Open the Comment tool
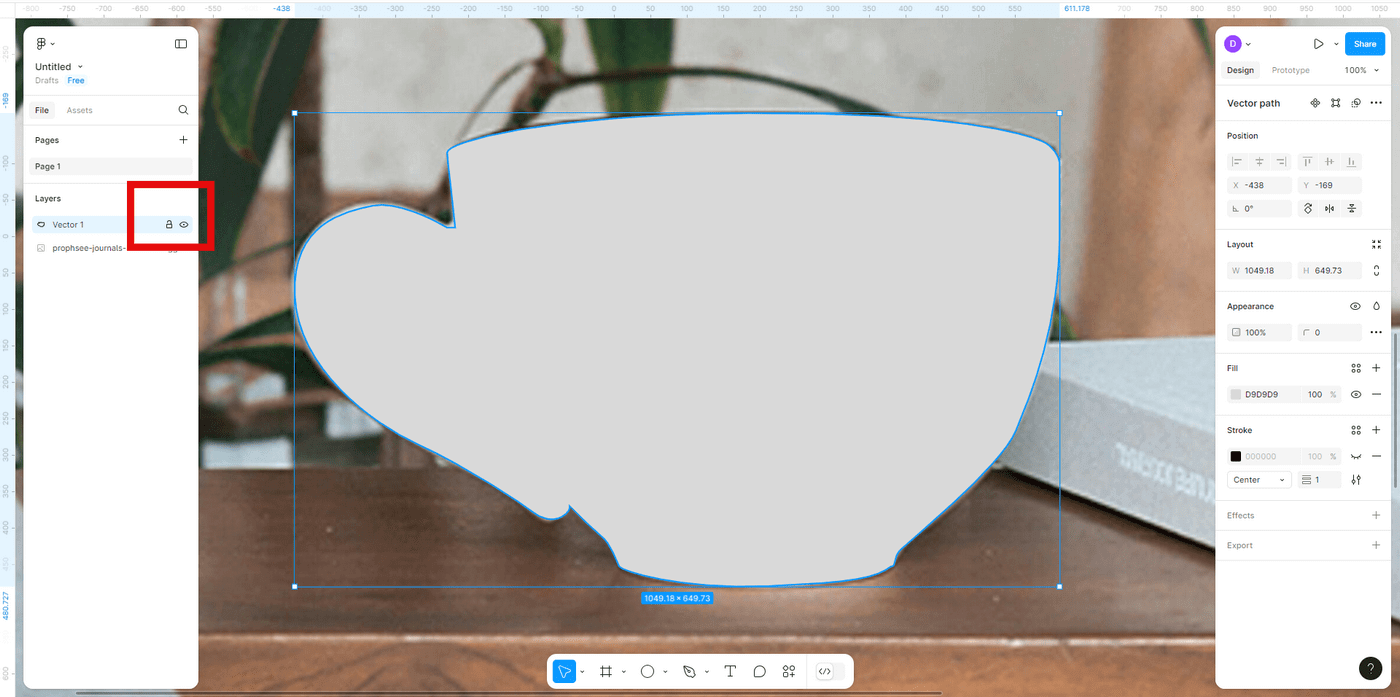The image size is (1400, 697). 759,671
